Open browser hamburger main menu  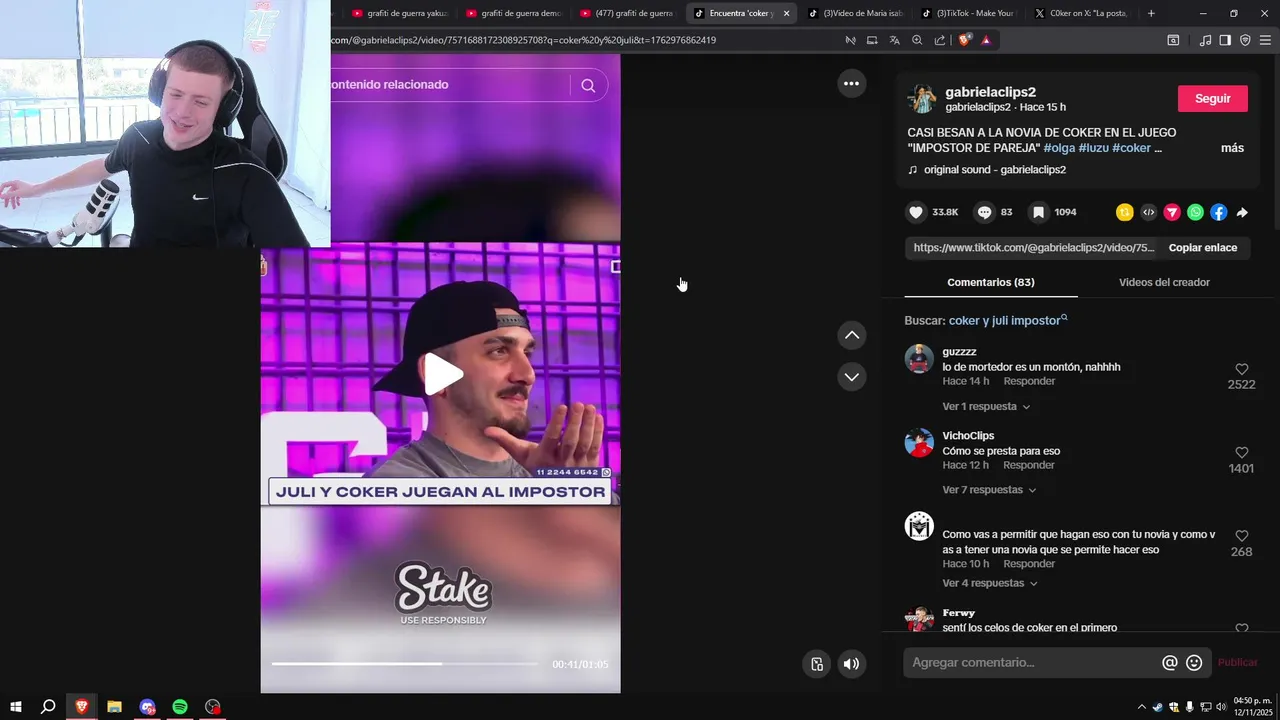[1265, 40]
